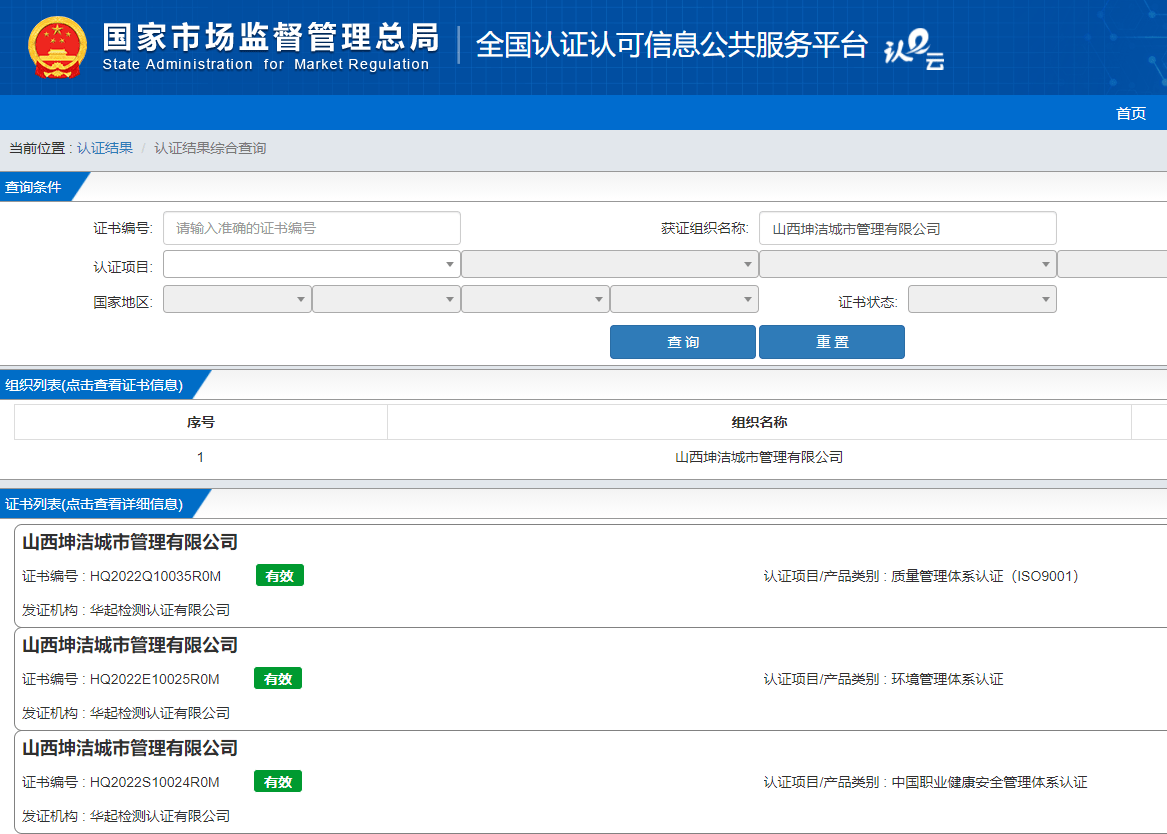Select the 组织列表 section tab
The image size is (1167, 834).
(x=97, y=385)
